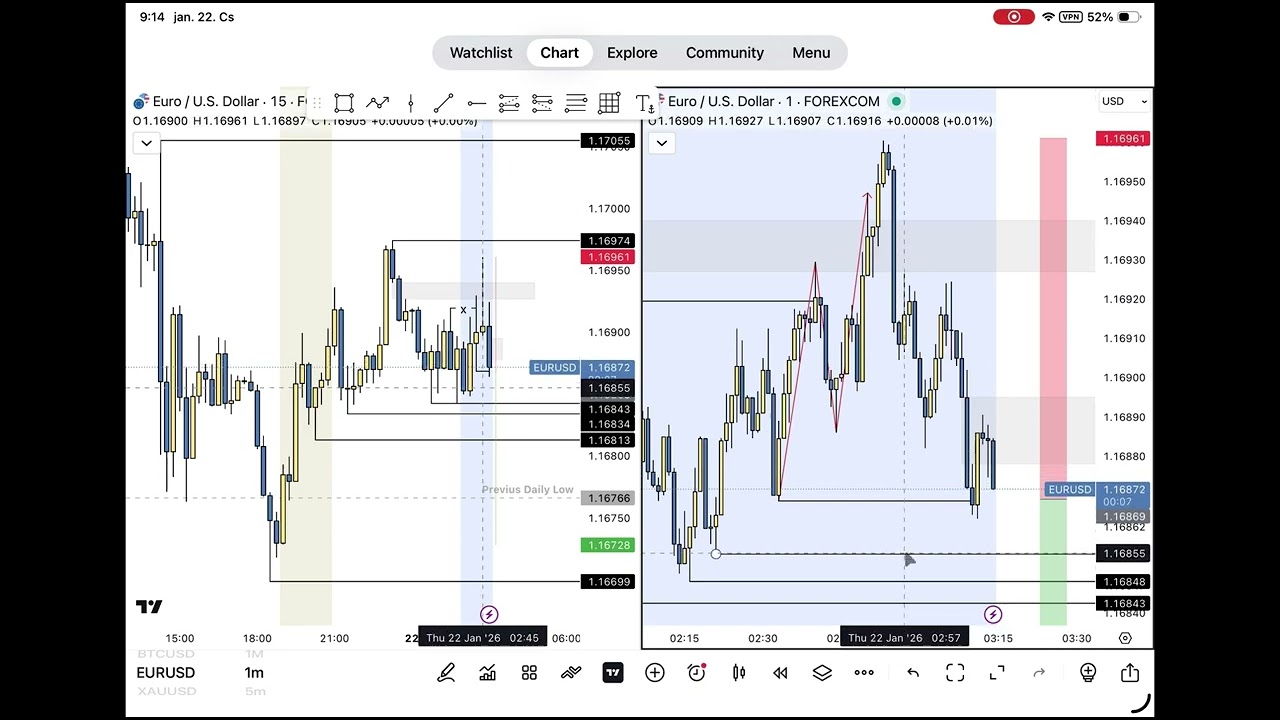Select the Fib retracement style tool

coord(542,102)
